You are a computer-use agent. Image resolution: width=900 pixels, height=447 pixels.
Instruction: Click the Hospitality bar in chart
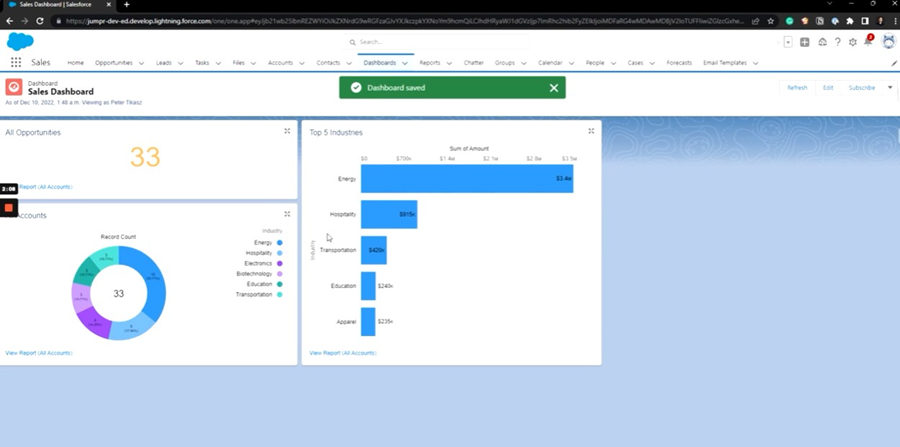pos(389,214)
